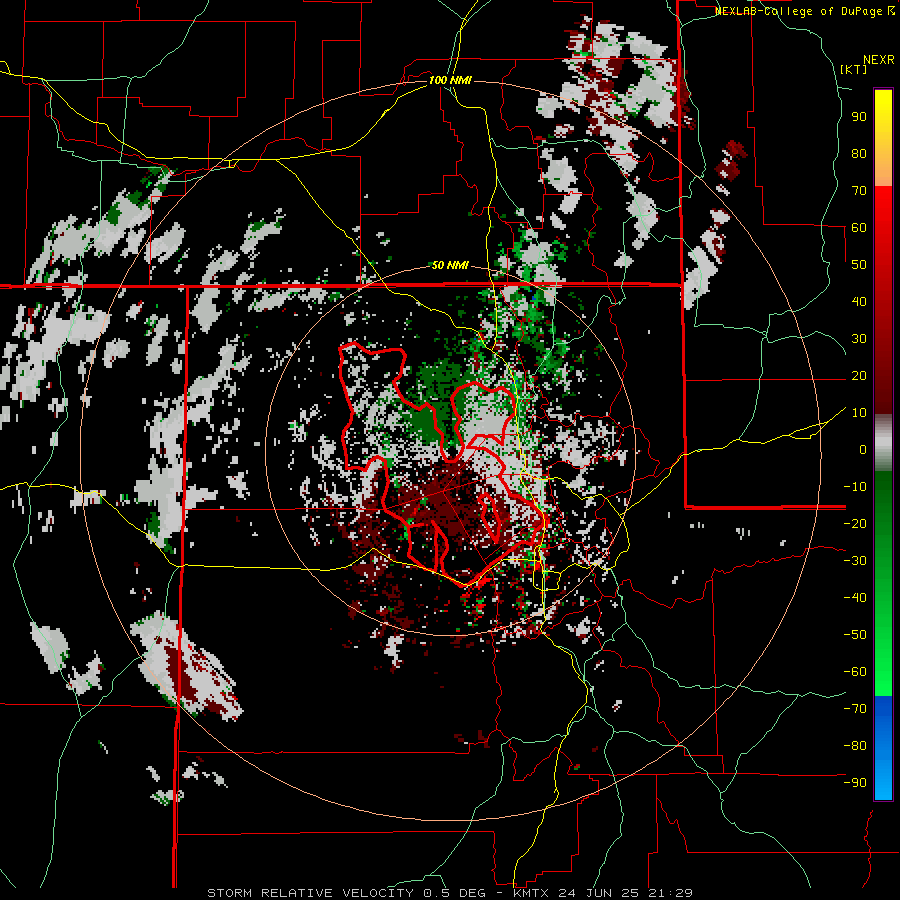Screen dimensions: 900x900
Task: Click the NEXR label above the color scale
Action: click(x=879, y=60)
